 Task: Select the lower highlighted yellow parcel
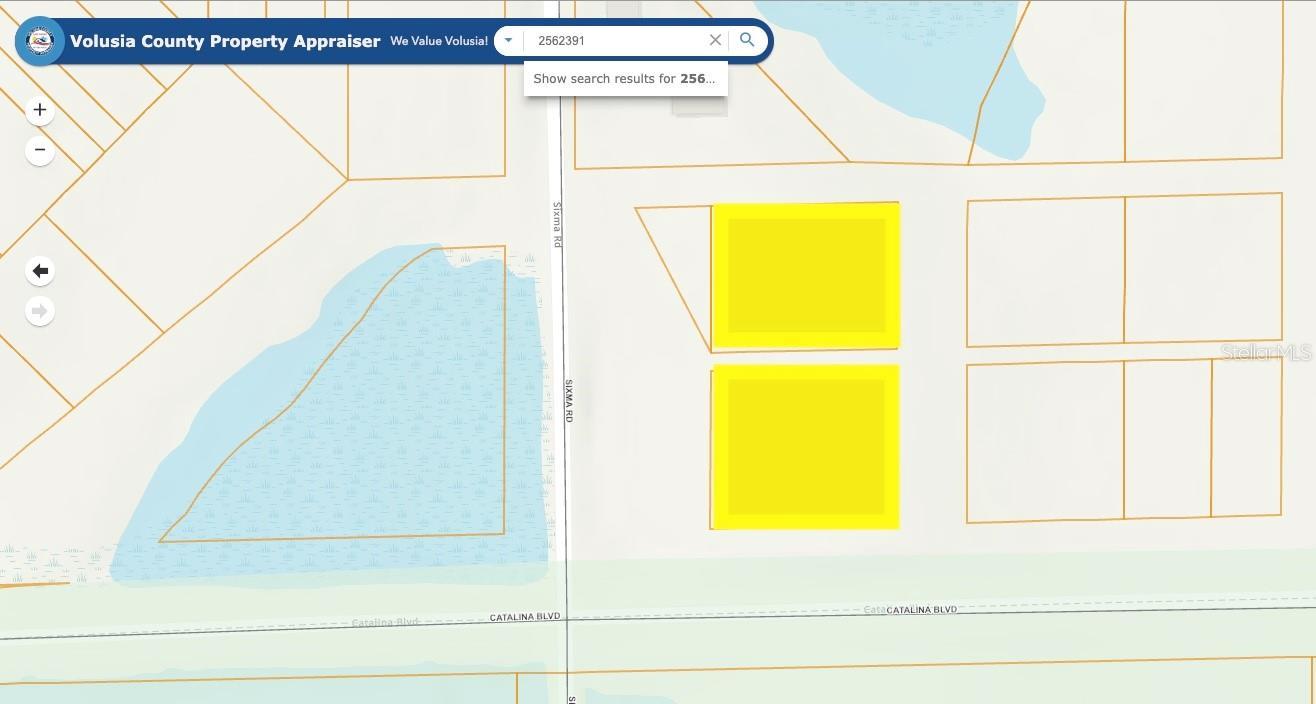pyautogui.click(x=806, y=447)
